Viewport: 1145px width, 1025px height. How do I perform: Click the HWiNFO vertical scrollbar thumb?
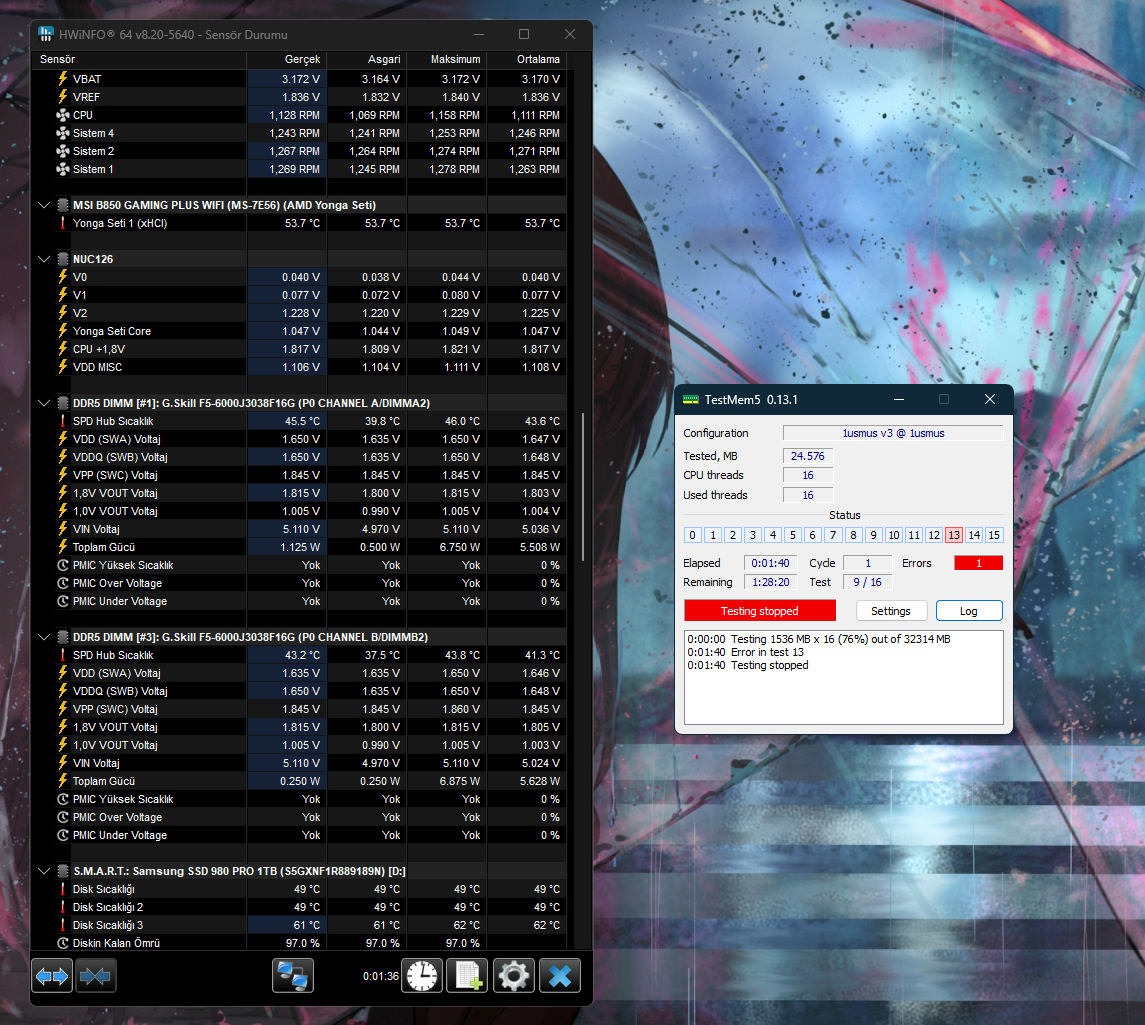(583, 488)
